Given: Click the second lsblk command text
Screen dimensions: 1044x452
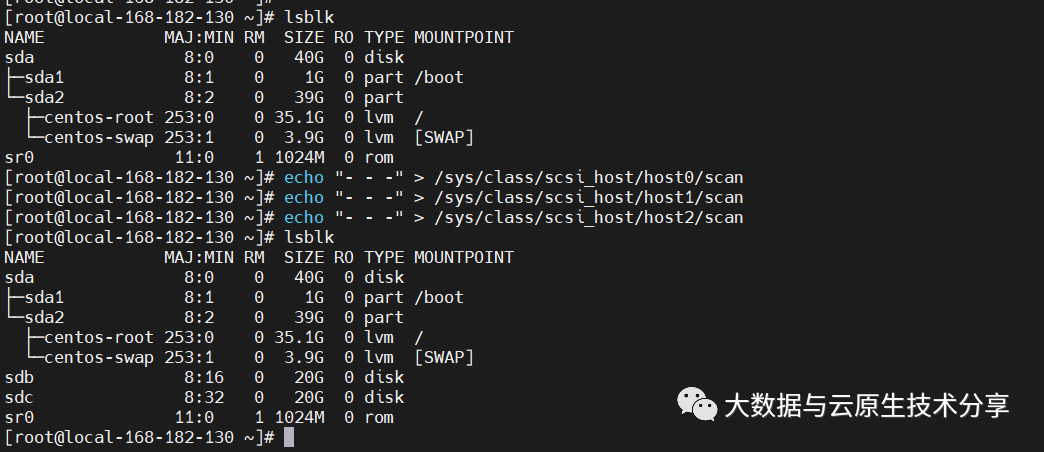Looking at the screenshot, I should click(x=309, y=237).
